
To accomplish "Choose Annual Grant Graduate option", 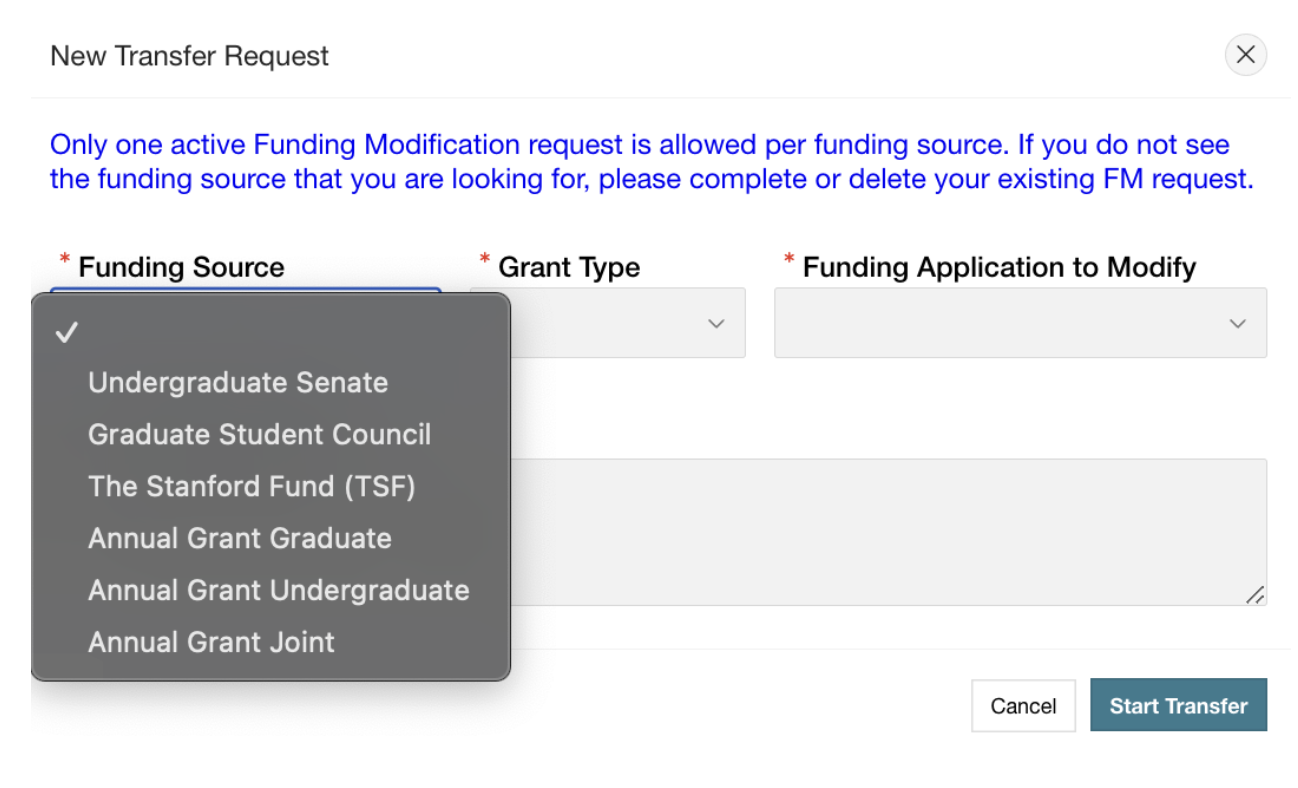I will pos(239,539).
